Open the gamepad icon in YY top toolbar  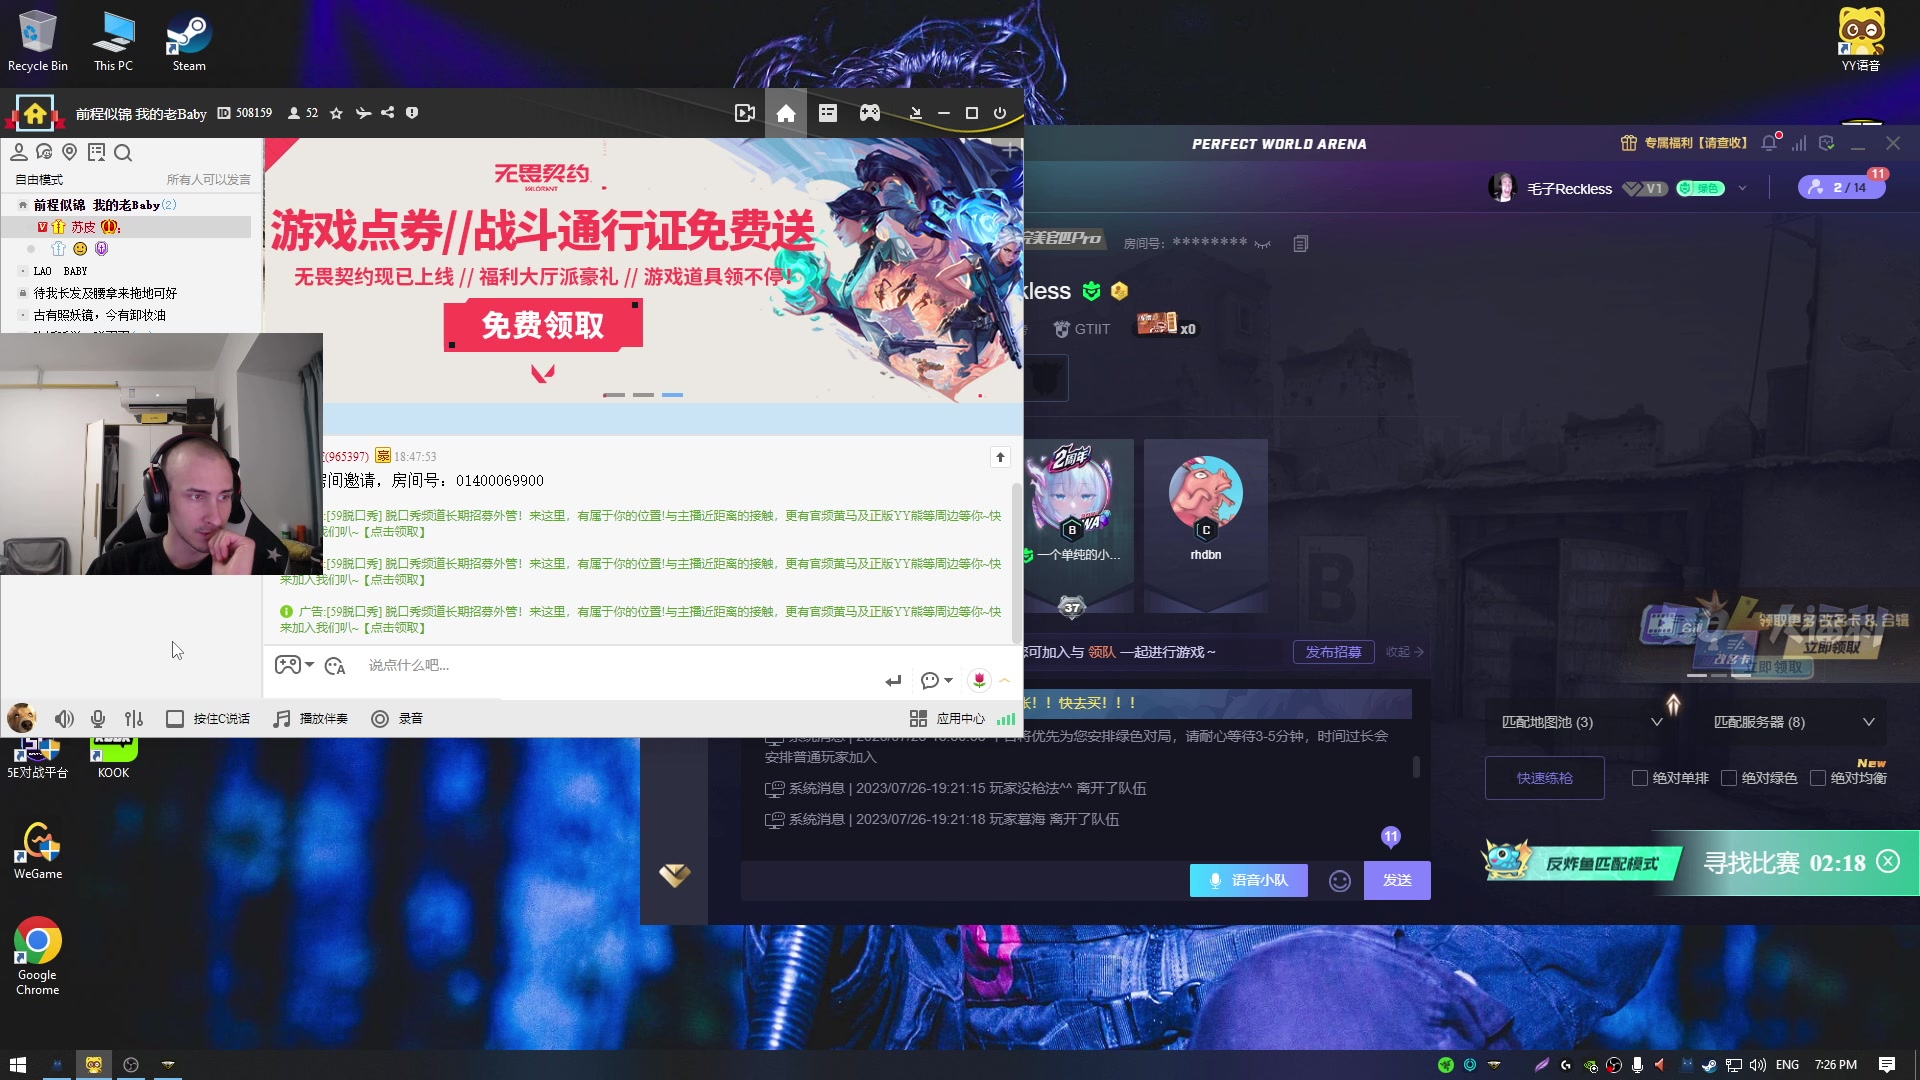click(870, 113)
